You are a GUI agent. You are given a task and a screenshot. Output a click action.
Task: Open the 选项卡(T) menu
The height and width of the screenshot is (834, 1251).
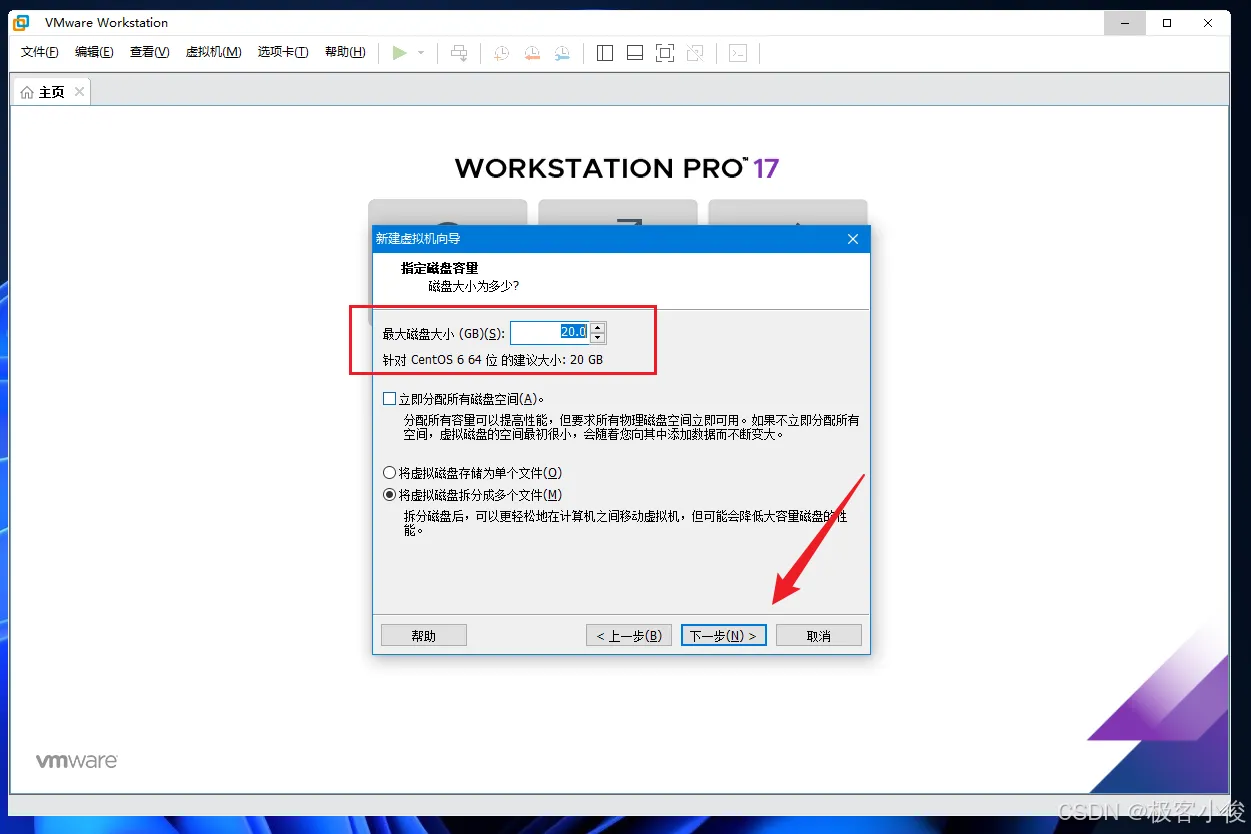click(283, 52)
